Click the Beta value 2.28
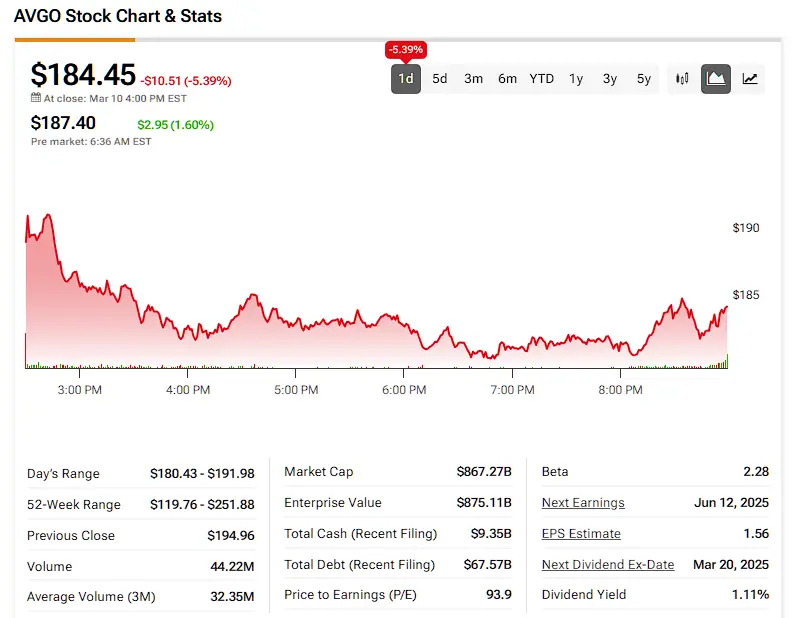 point(756,472)
